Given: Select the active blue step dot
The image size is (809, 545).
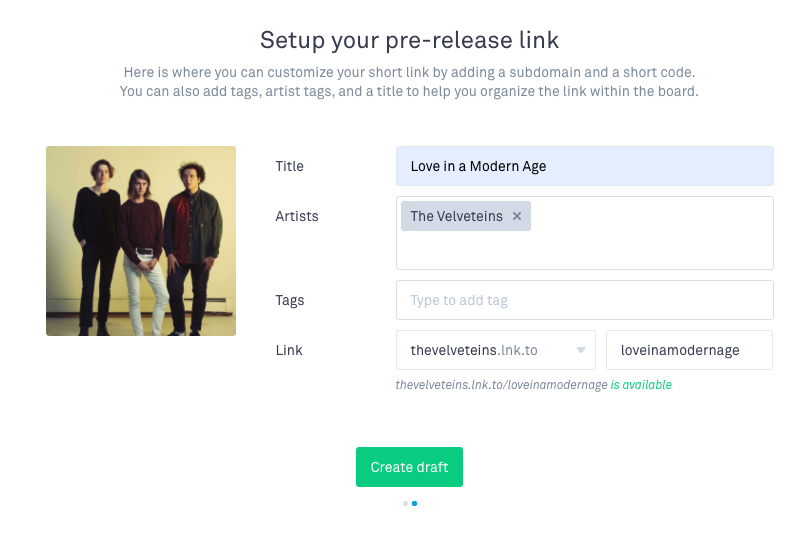Looking at the screenshot, I should click(x=414, y=503).
